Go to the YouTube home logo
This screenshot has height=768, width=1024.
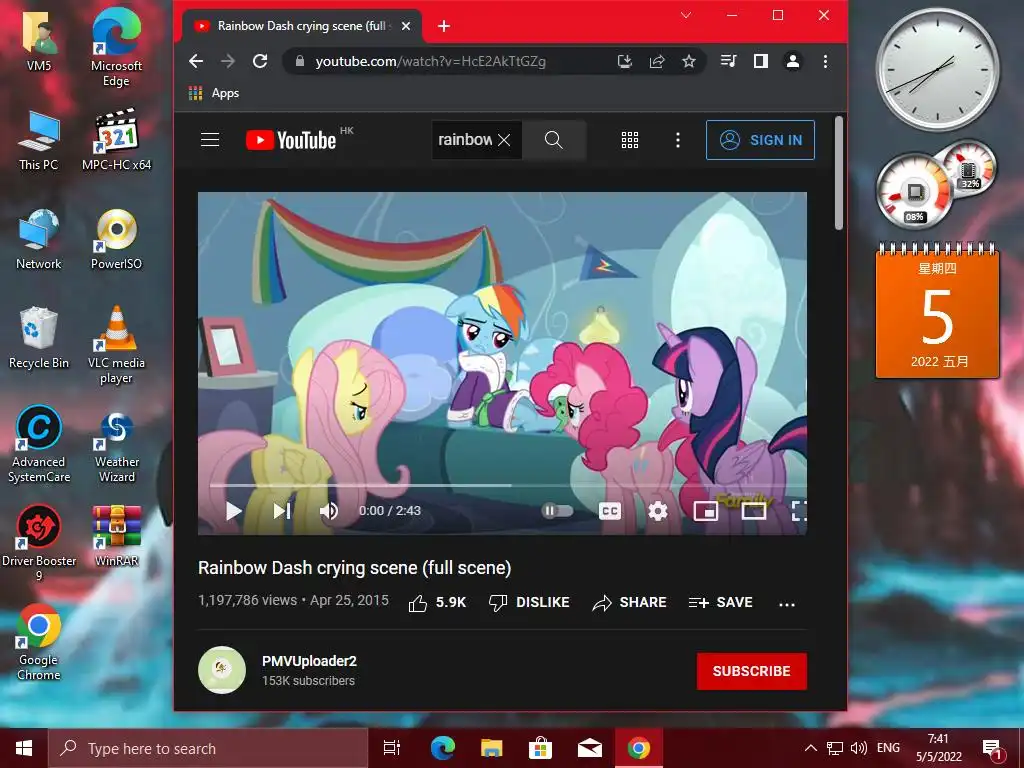tap(291, 140)
